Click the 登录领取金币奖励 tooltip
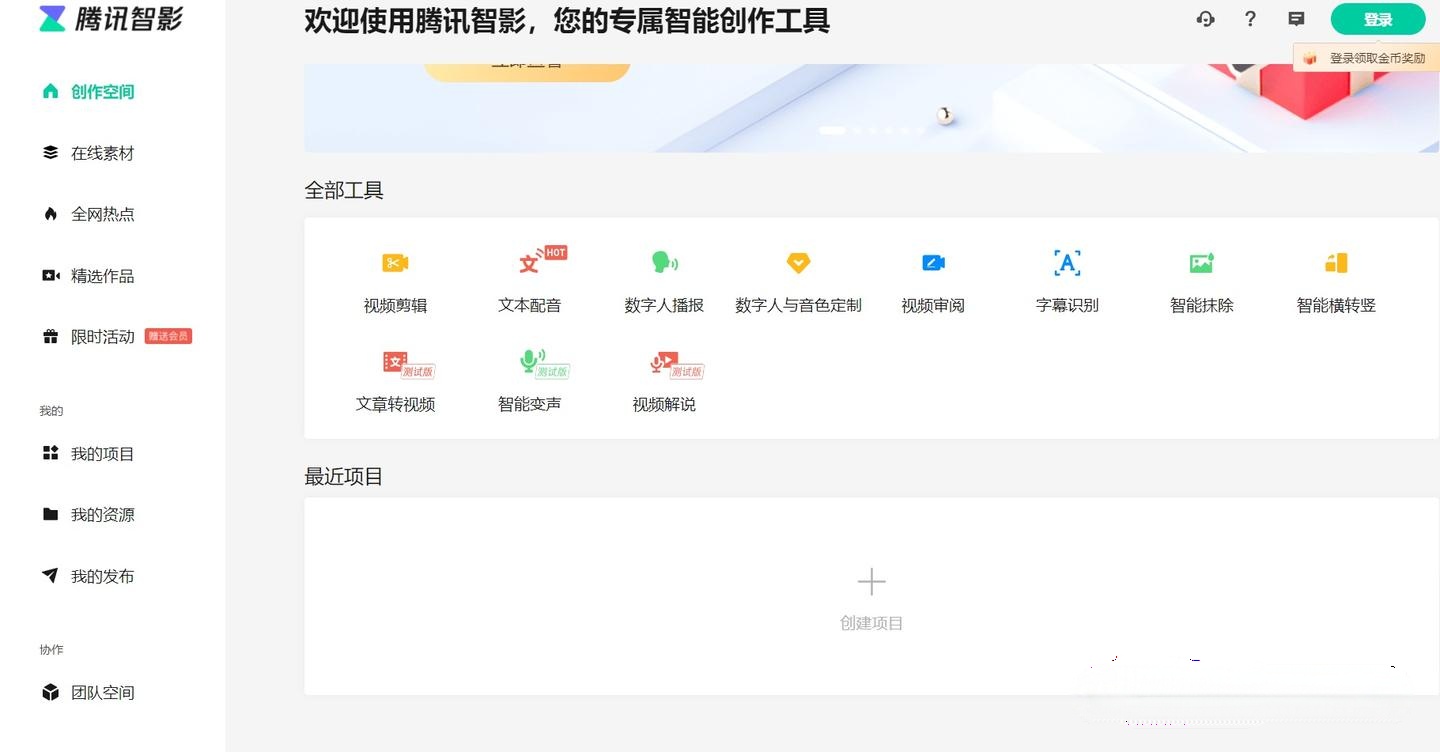The image size is (1440, 752). [x=1365, y=58]
